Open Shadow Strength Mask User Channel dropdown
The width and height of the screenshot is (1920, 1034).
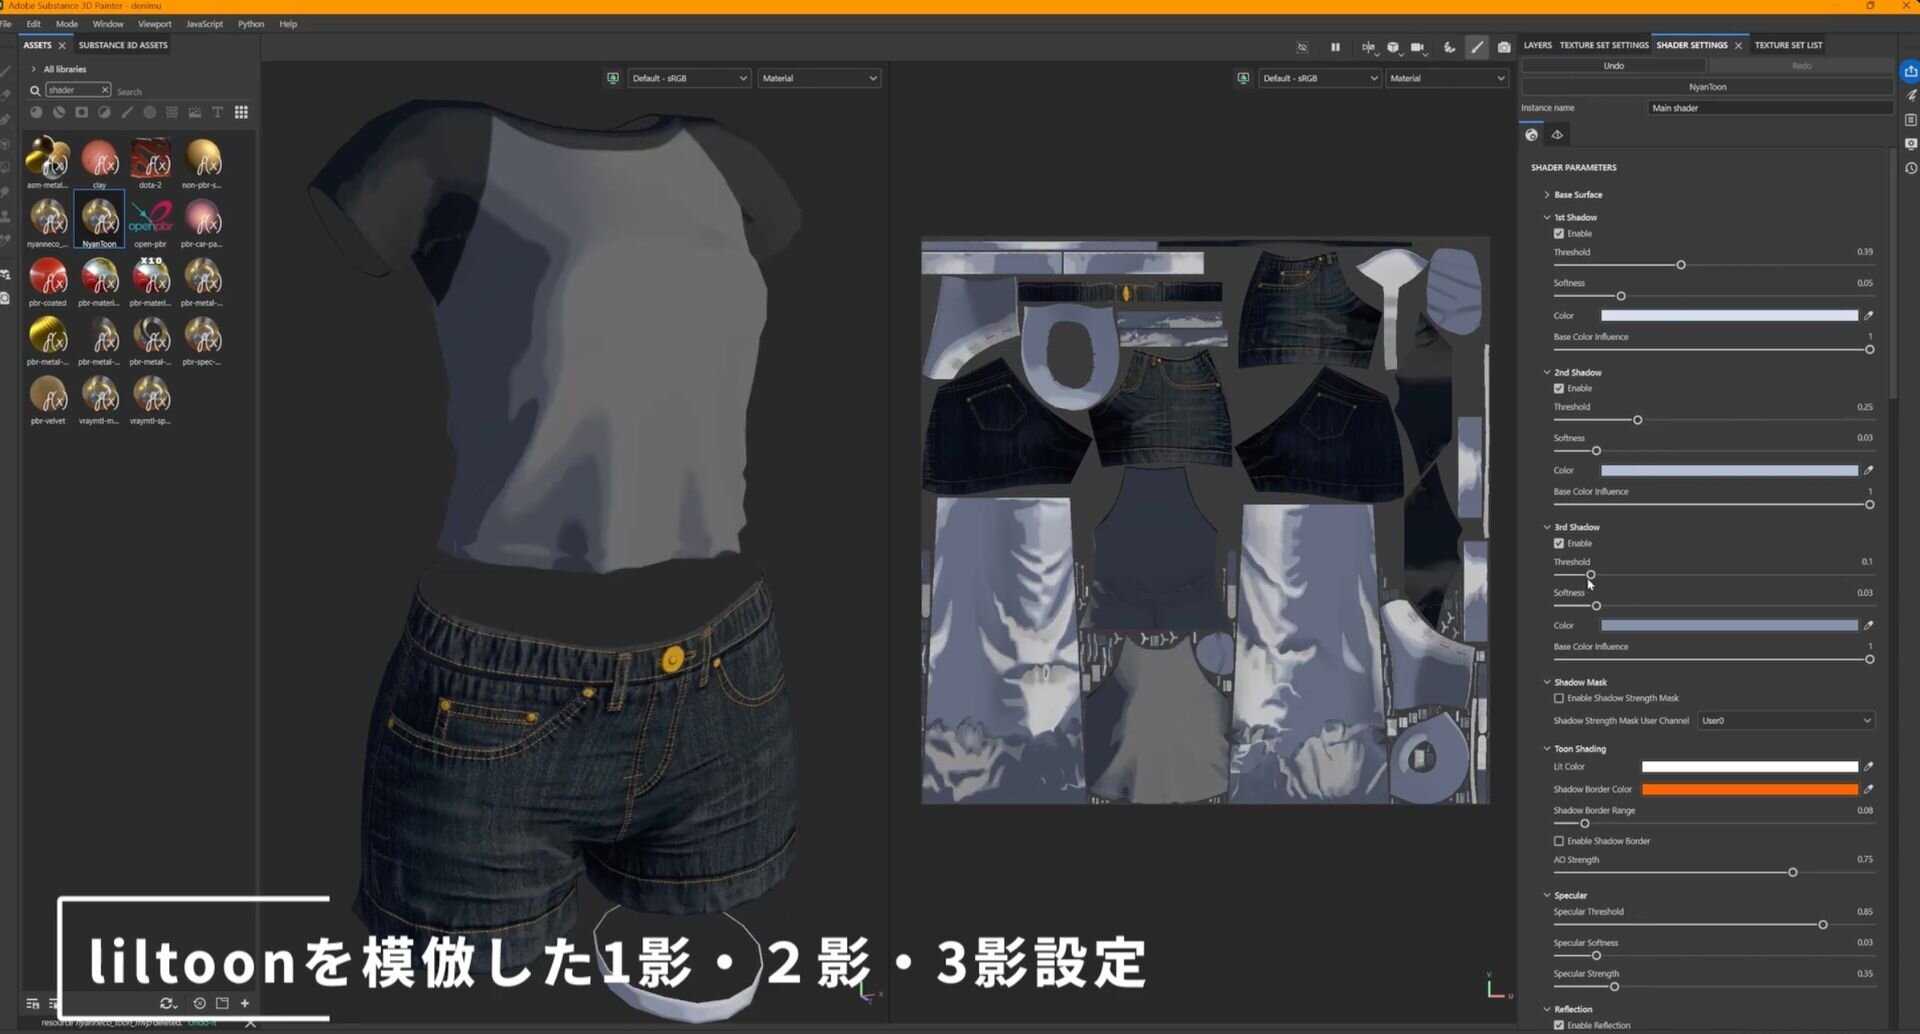[1786, 721]
